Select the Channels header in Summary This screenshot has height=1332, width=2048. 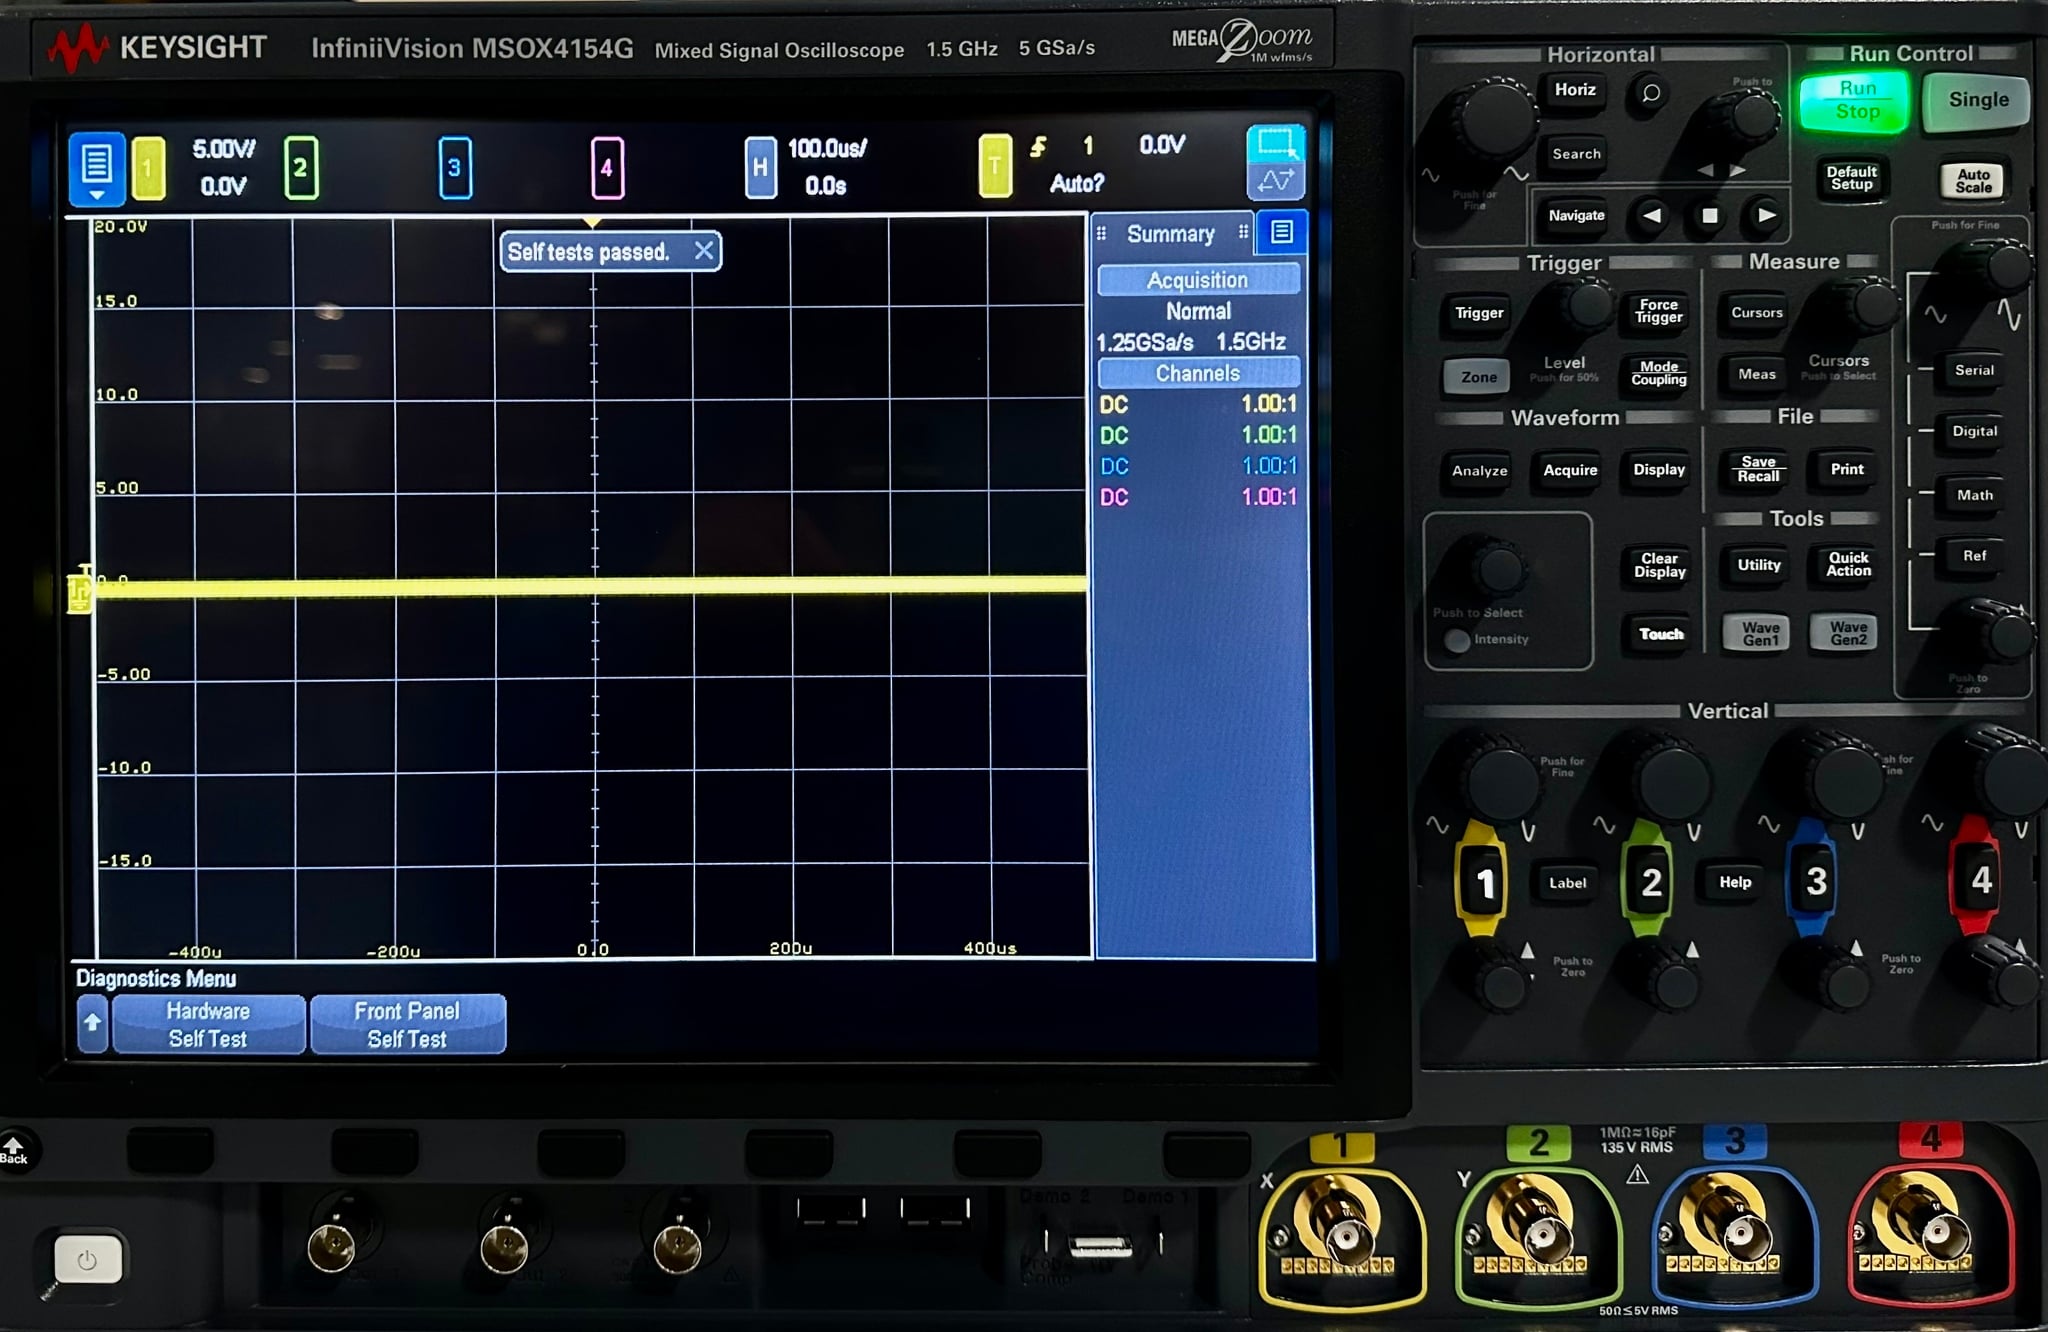(x=1198, y=373)
